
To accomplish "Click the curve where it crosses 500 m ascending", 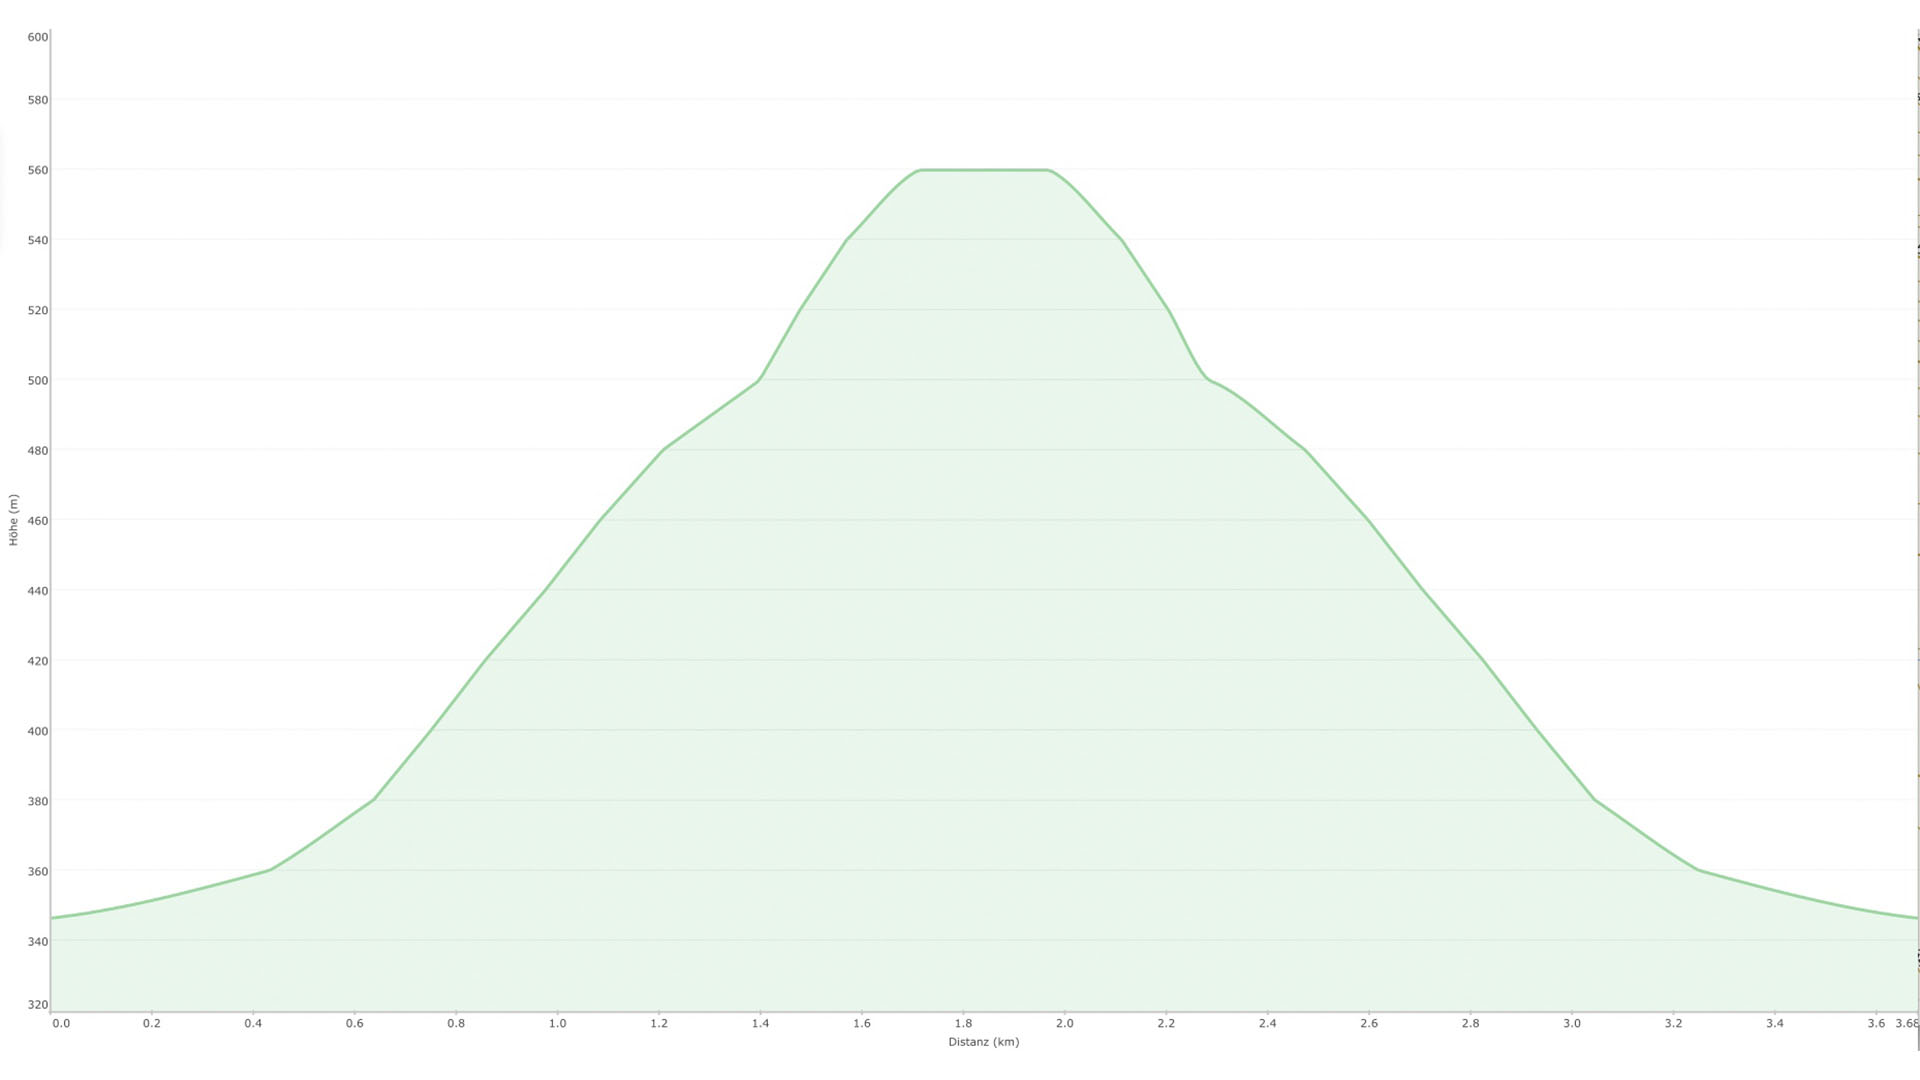I will (759, 381).
